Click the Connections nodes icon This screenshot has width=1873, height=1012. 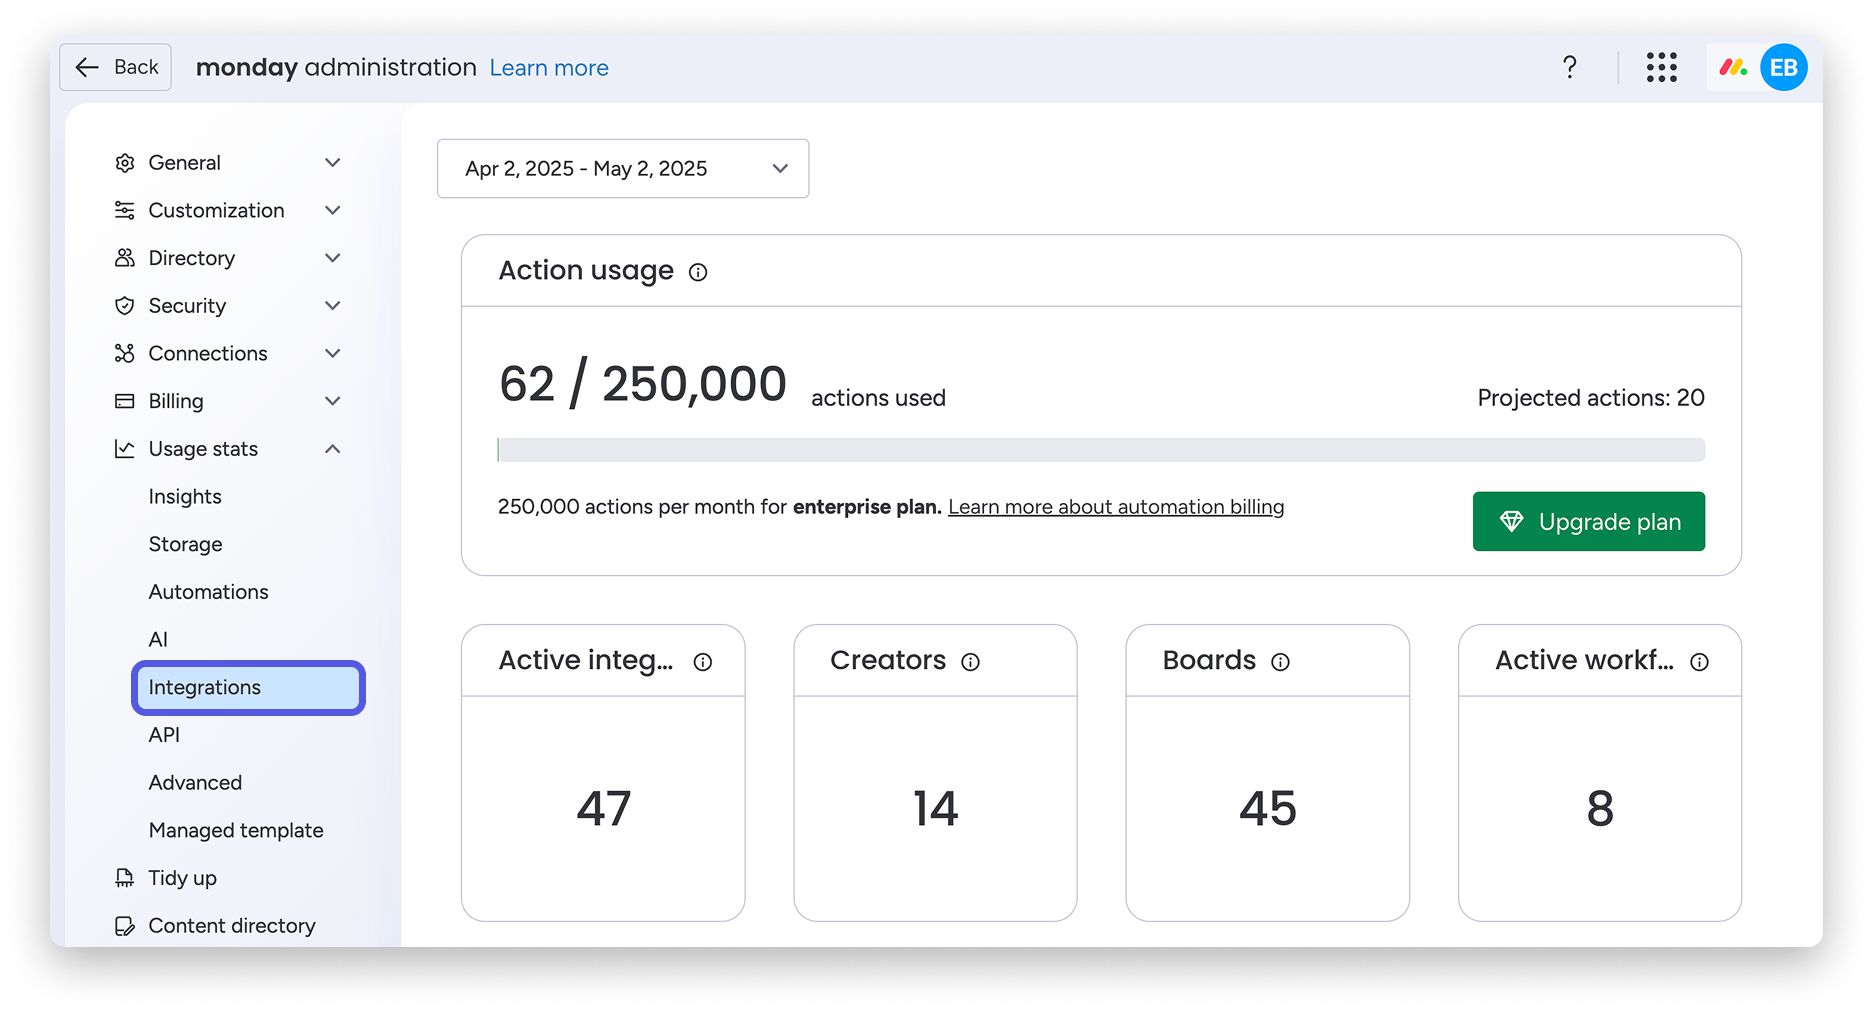click(x=125, y=353)
